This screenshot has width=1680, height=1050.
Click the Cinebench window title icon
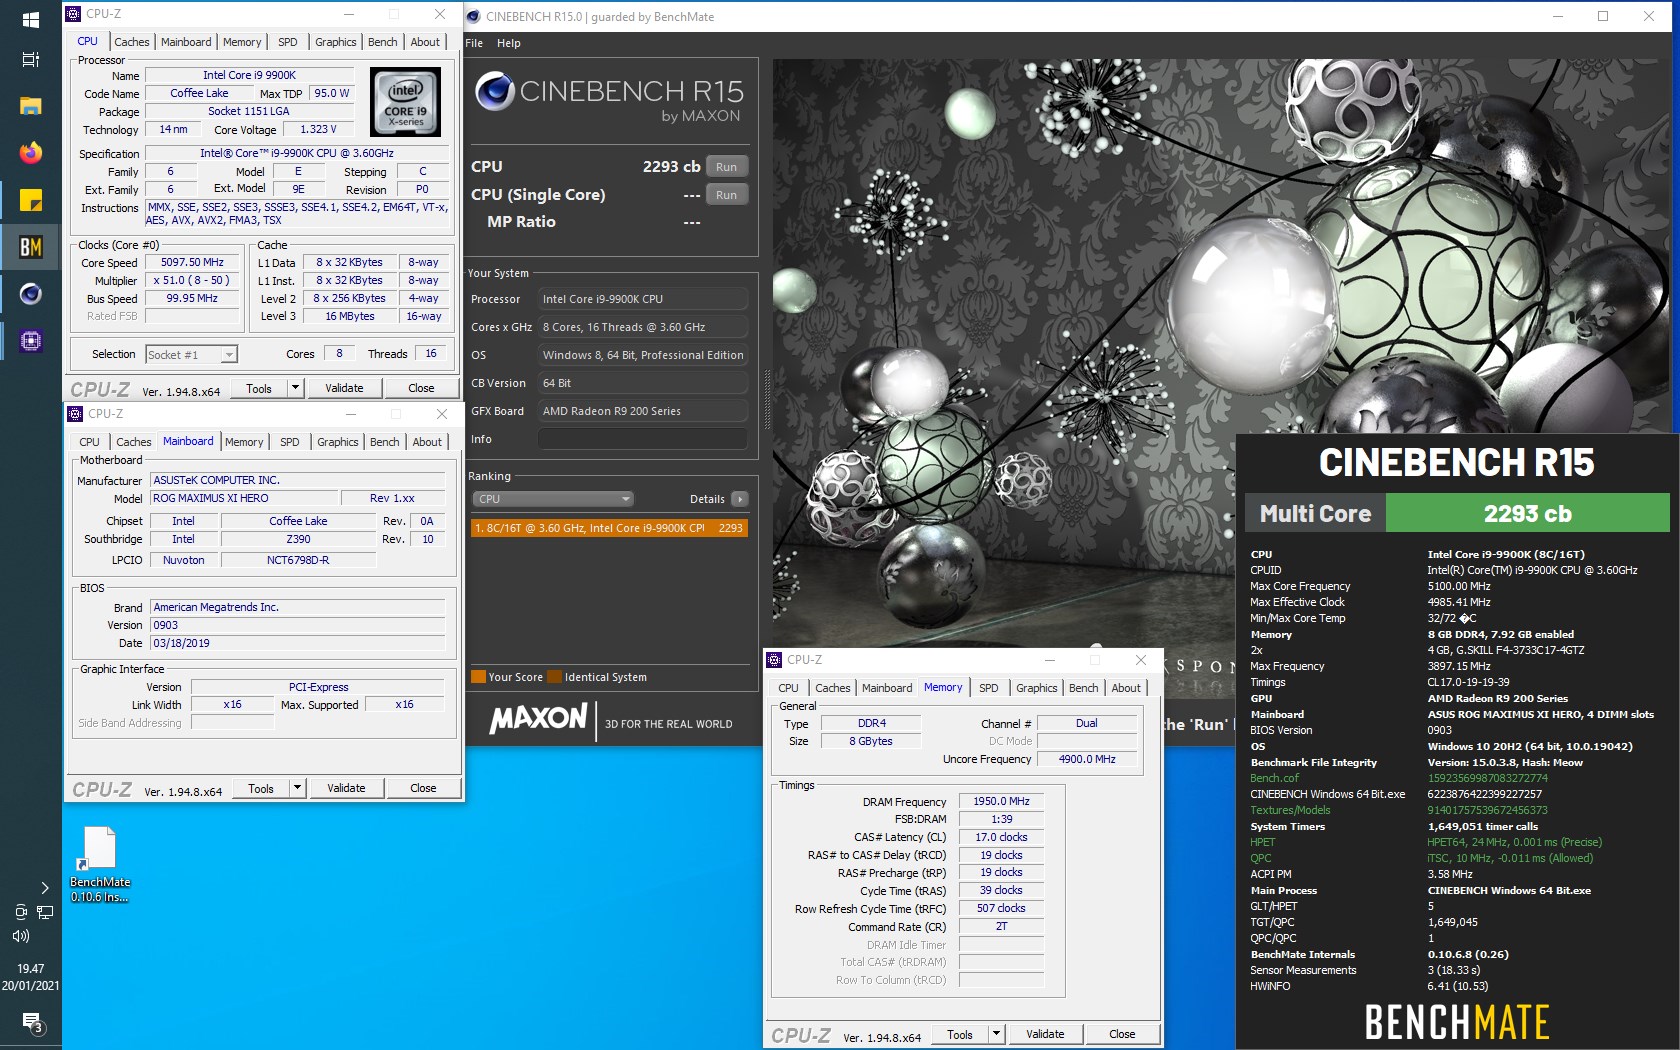pyautogui.click(x=474, y=16)
